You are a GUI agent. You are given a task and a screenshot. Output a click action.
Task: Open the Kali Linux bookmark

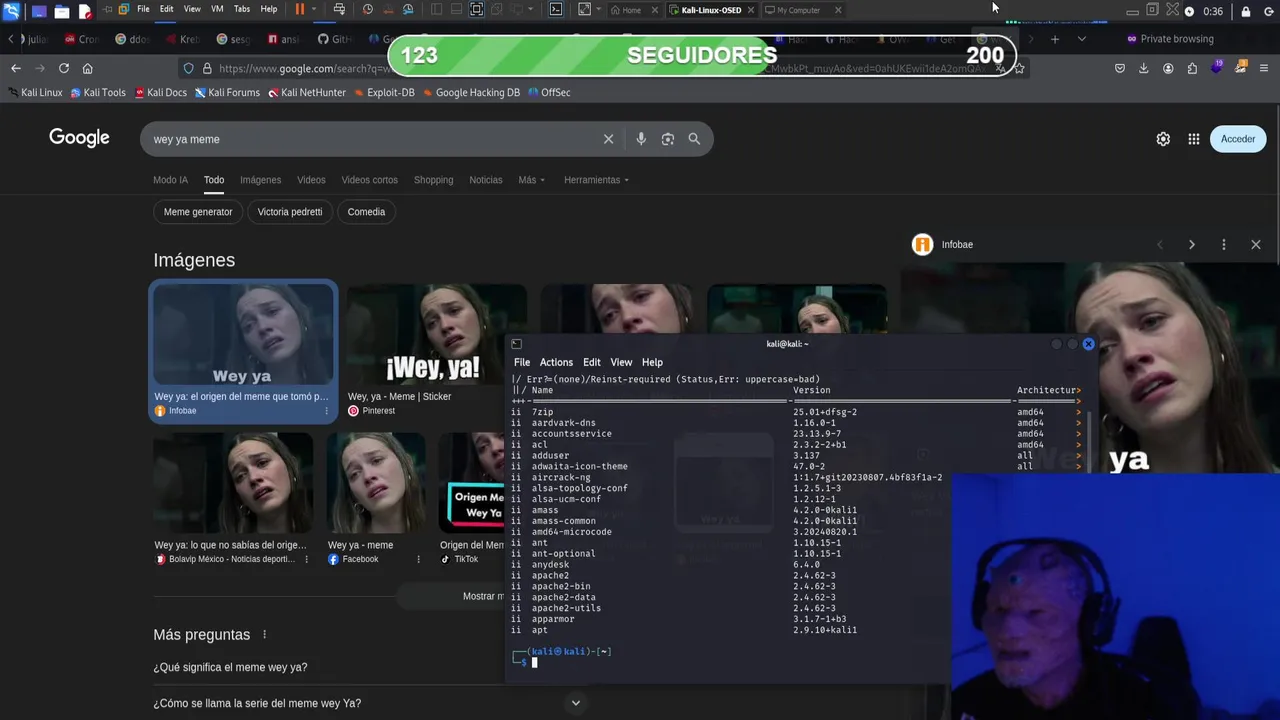click(34, 92)
